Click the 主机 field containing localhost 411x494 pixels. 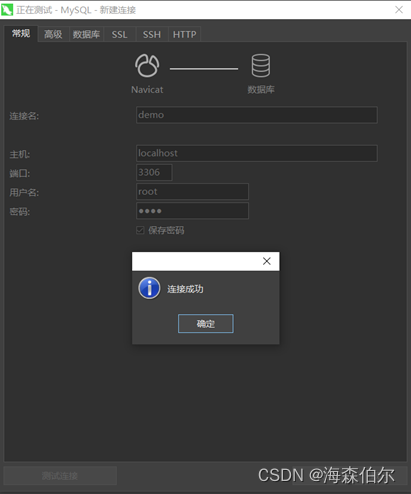[257, 153]
